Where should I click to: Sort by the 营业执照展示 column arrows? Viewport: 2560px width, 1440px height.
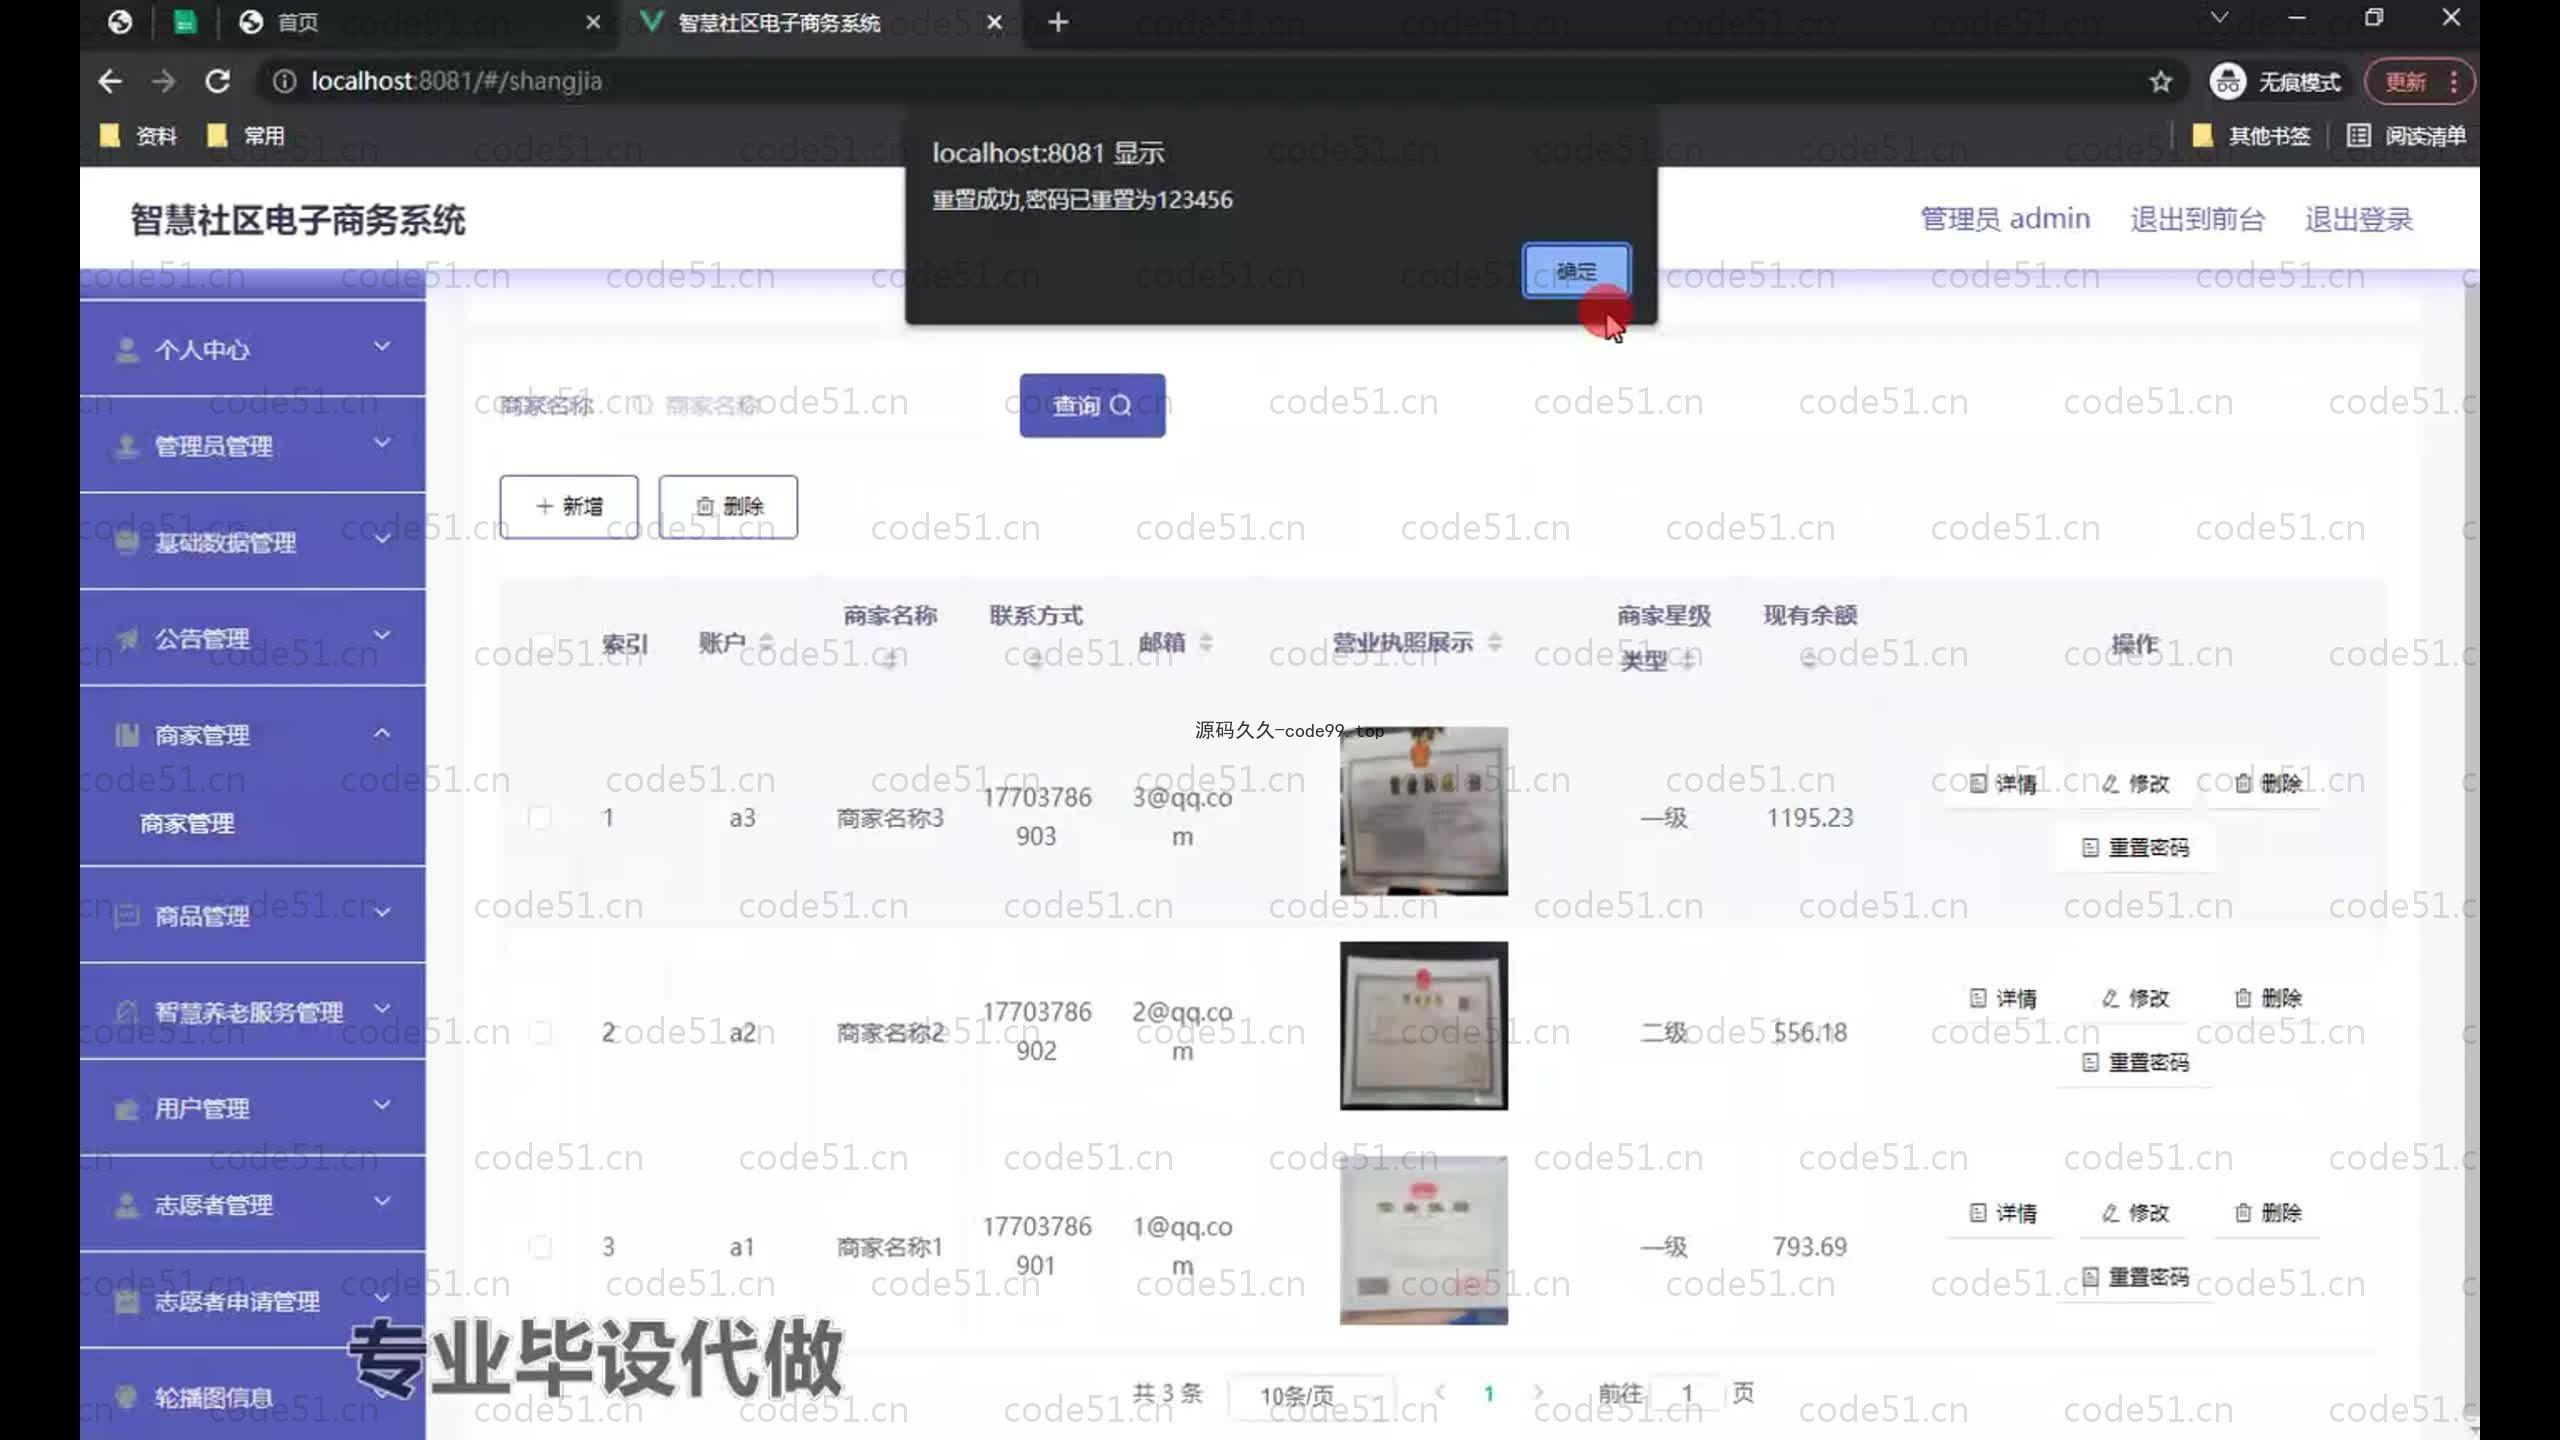click(x=1494, y=643)
